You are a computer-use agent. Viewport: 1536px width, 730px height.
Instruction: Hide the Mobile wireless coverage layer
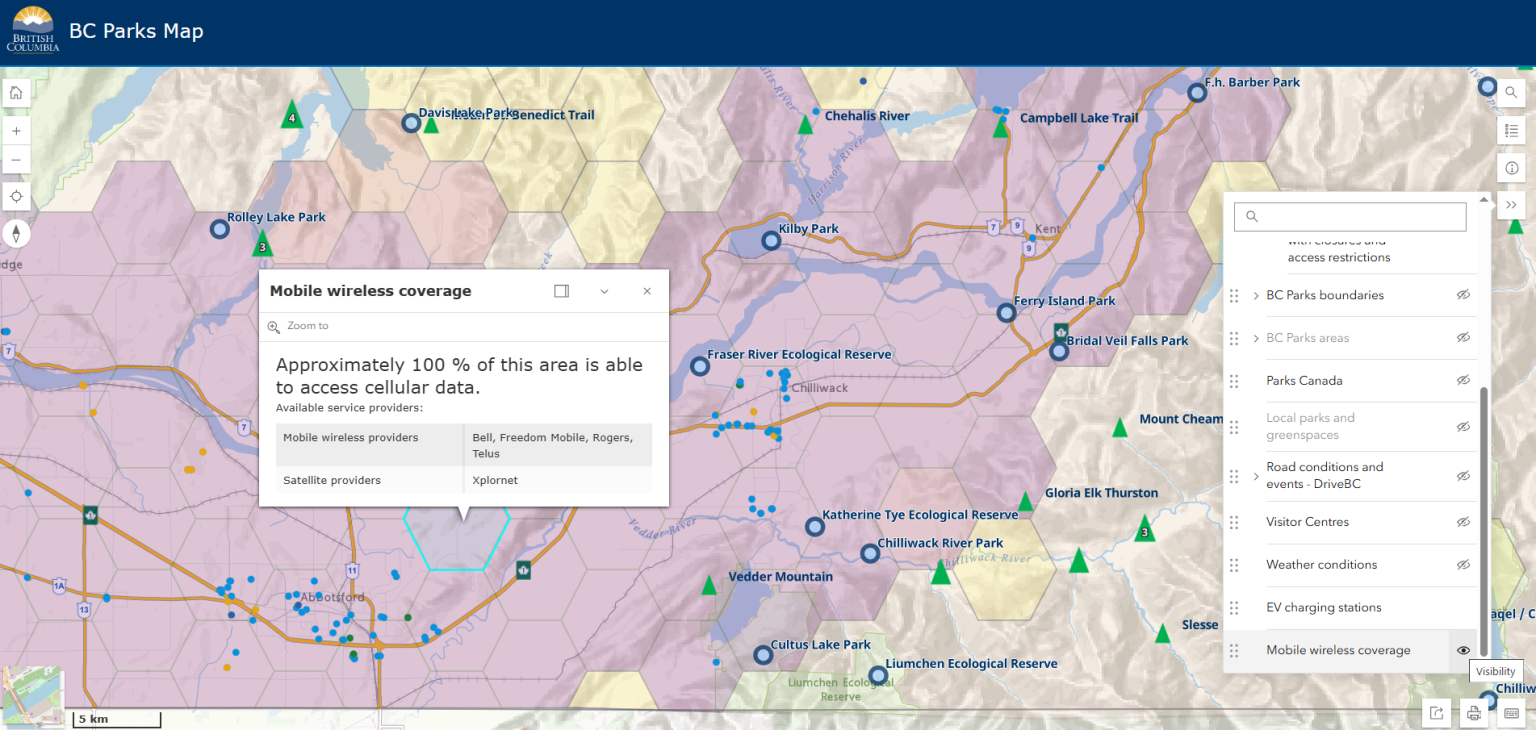[1463, 649]
